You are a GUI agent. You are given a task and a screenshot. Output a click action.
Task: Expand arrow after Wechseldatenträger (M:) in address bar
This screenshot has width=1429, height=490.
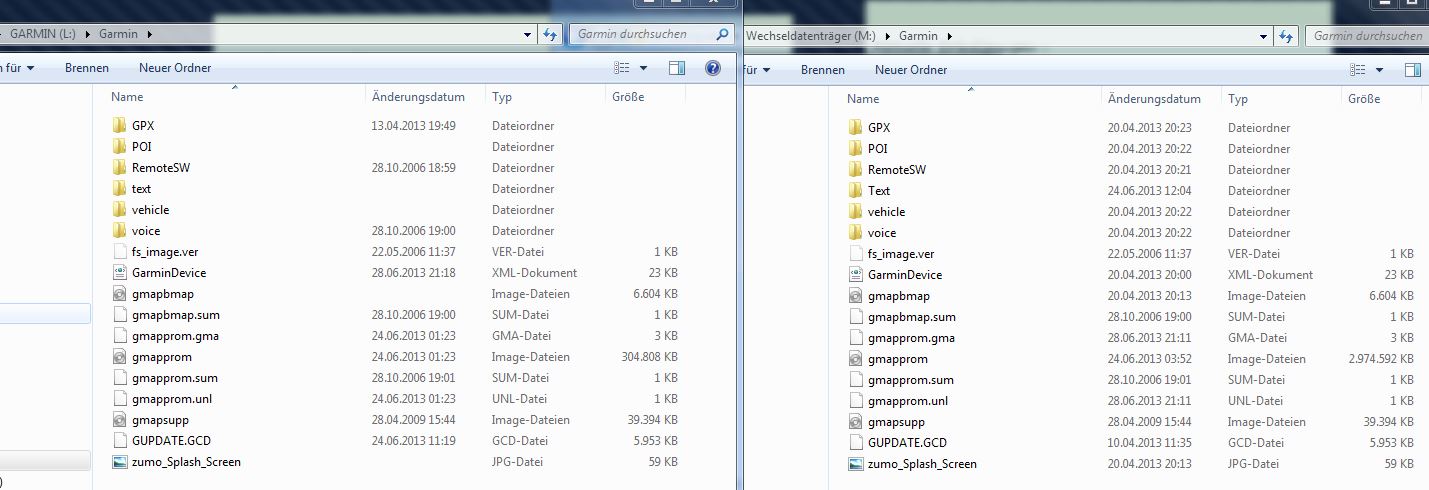[886, 36]
